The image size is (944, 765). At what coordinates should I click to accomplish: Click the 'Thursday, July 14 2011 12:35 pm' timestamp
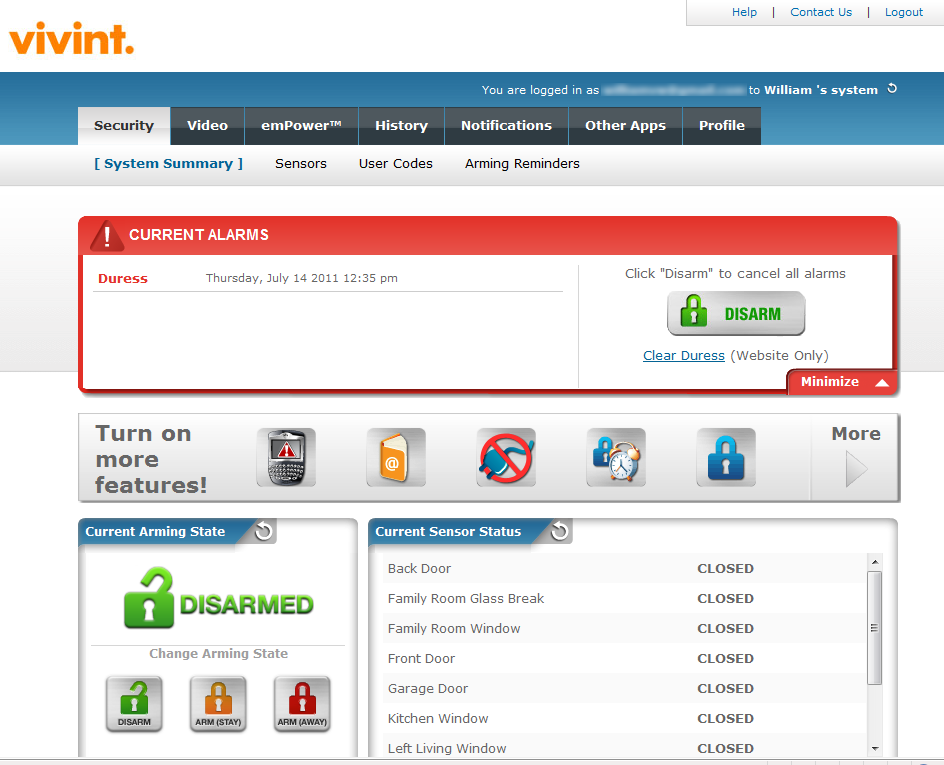coord(302,278)
